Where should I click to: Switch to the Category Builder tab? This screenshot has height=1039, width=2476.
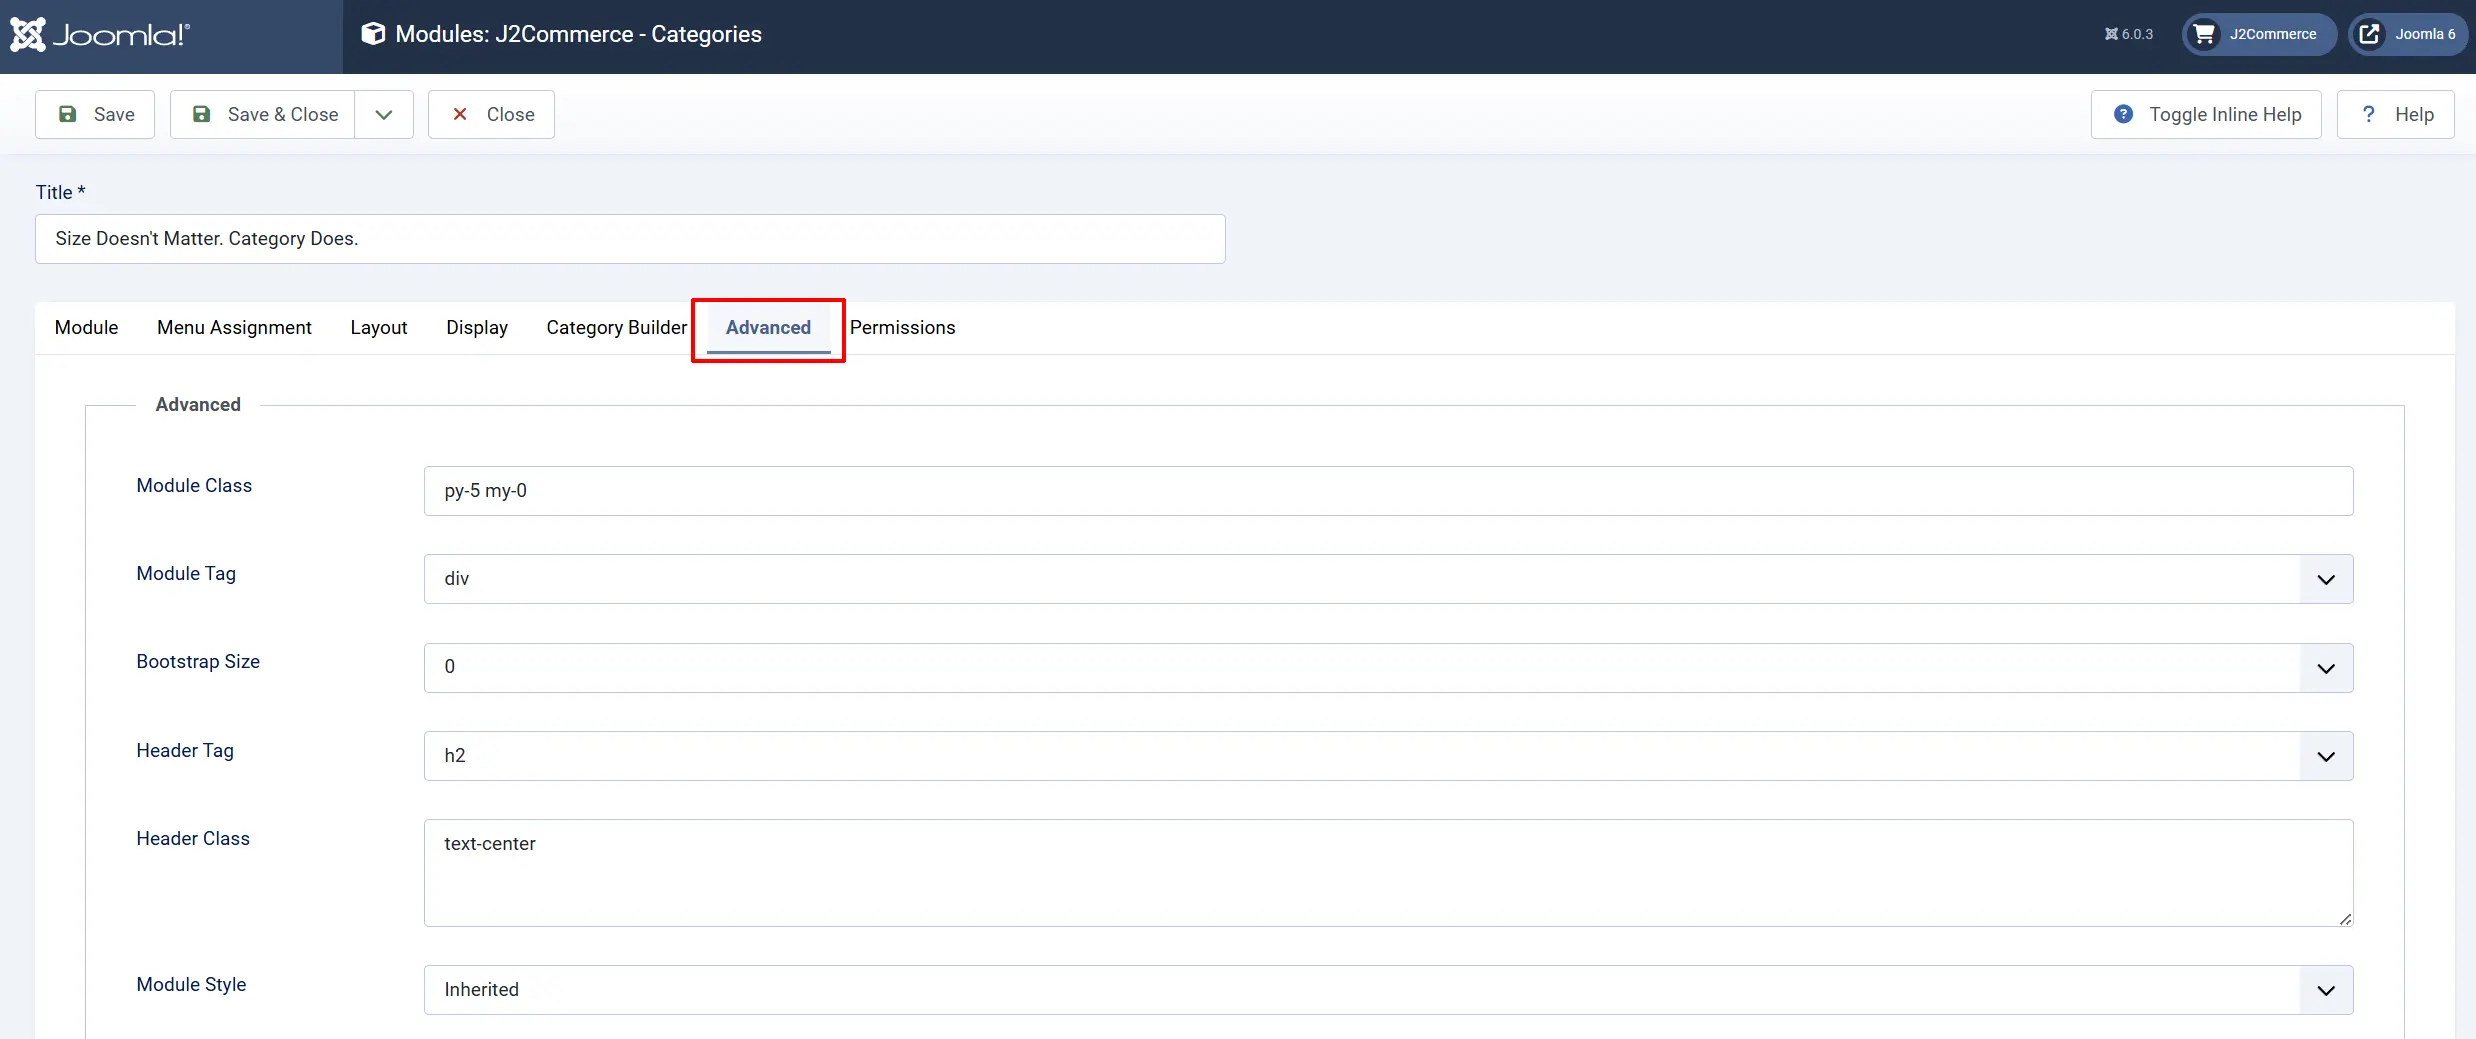617,328
